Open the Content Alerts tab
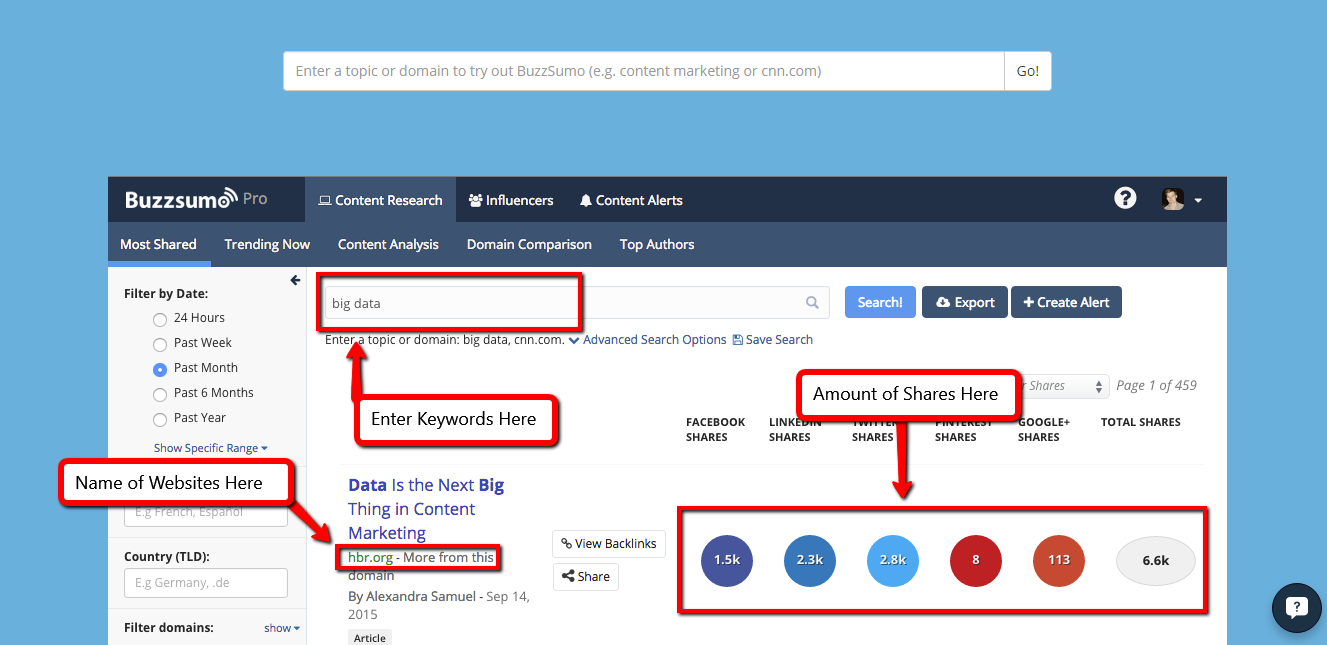This screenshot has height=645, width=1327. point(631,200)
